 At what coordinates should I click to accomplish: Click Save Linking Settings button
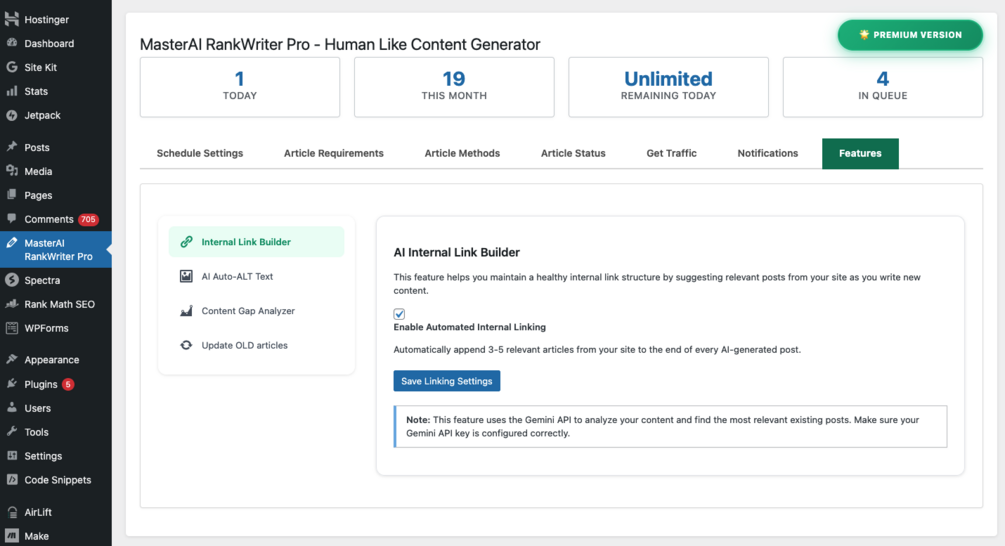(447, 381)
